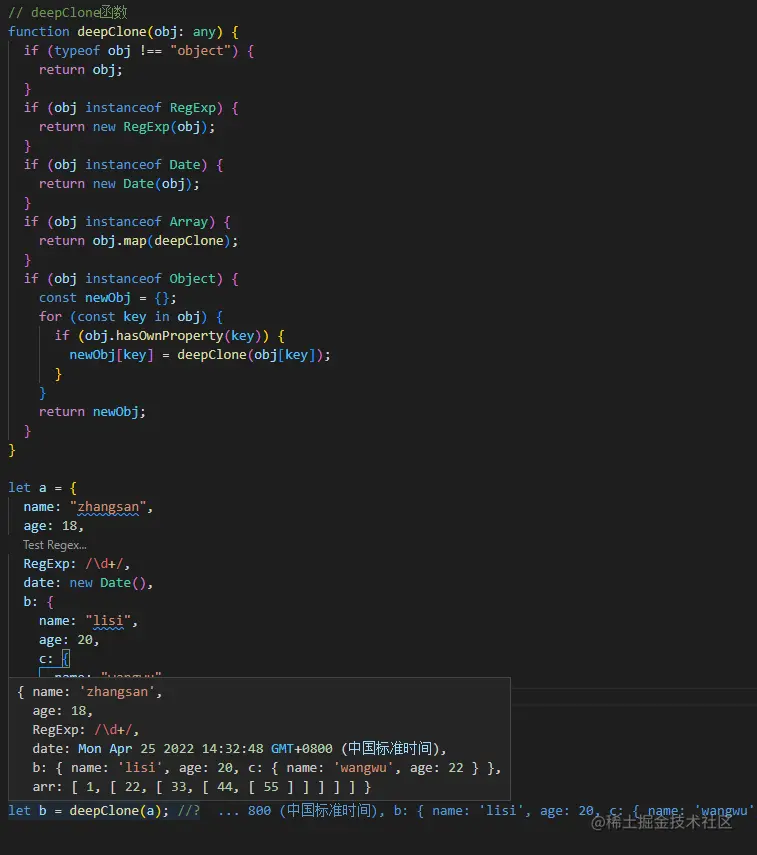Click the "object" string literal
This screenshot has height=855, width=757.
pos(200,51)
